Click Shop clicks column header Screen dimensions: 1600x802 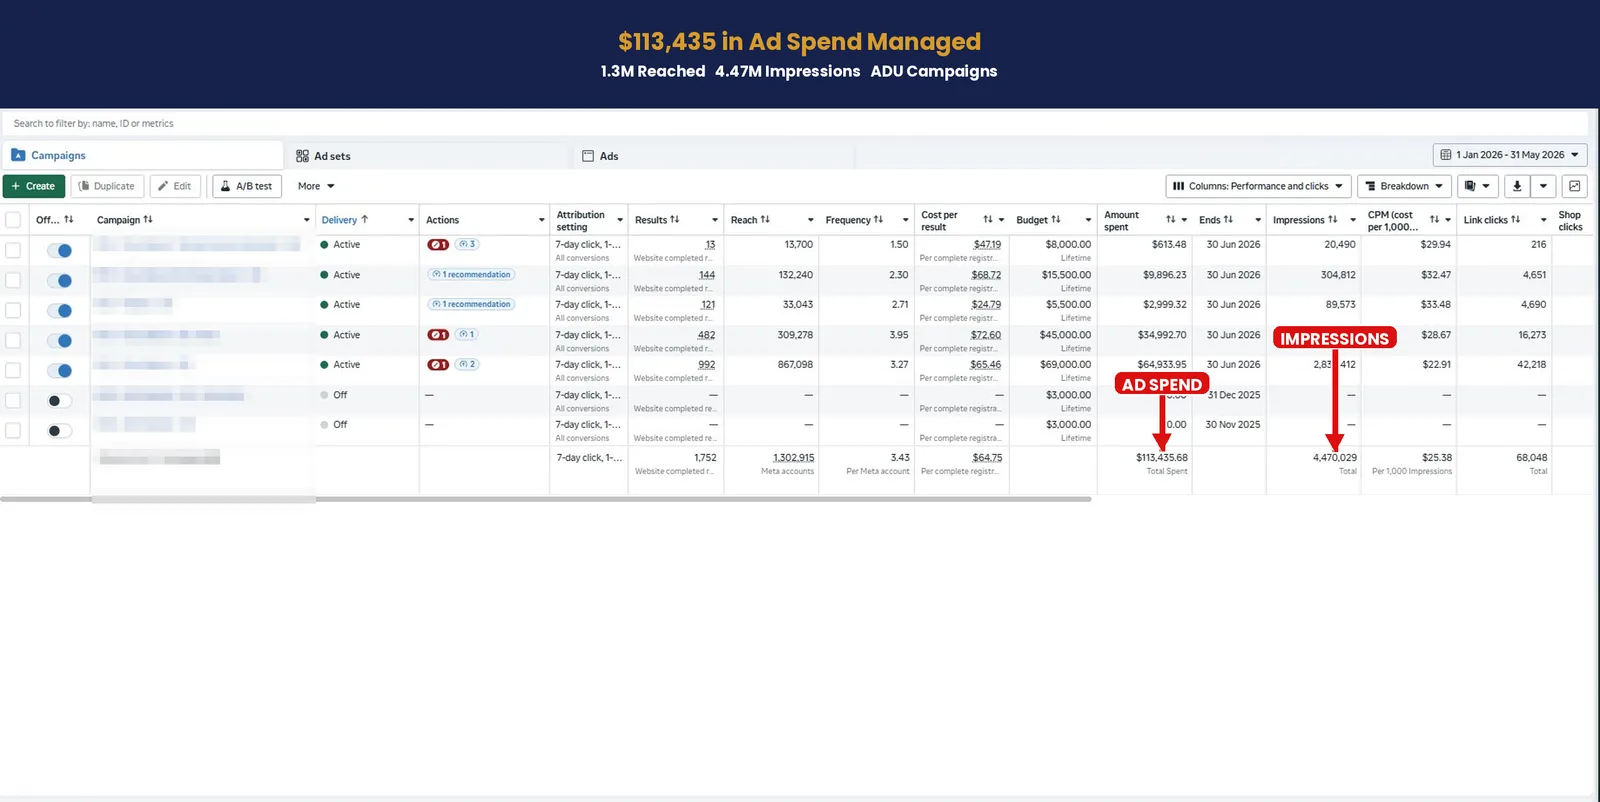pos(1570,221)
